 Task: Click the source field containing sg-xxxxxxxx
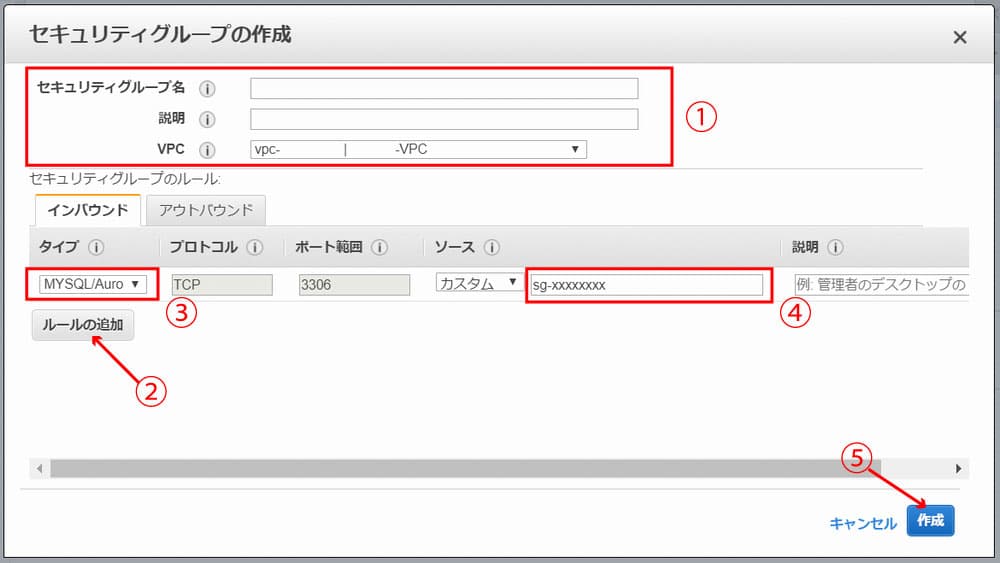pyautogui.click(x=646, y=285)
